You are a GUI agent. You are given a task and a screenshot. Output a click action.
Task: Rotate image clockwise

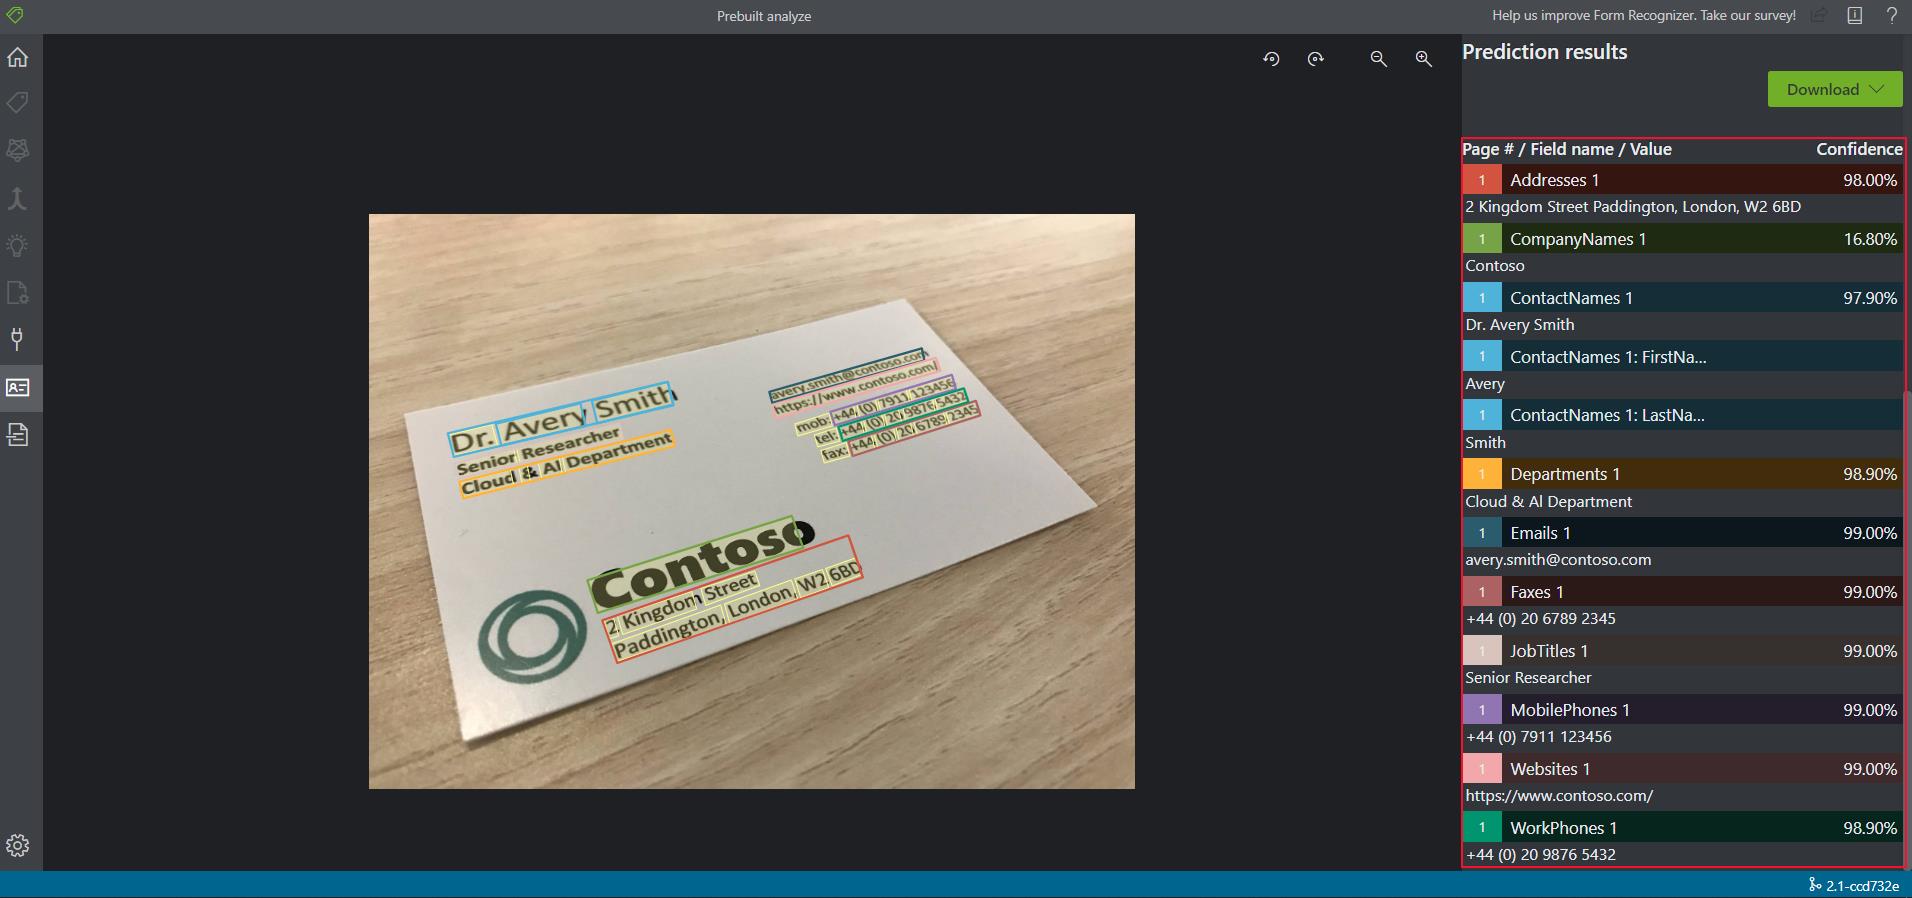point(1316,59)
